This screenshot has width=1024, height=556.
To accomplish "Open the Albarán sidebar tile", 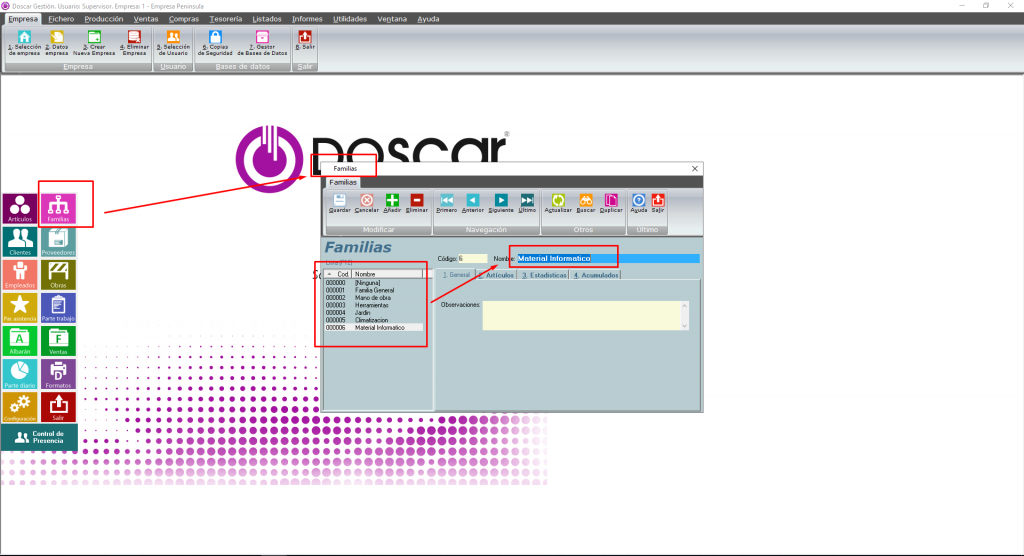I will (x=20, y=341).
